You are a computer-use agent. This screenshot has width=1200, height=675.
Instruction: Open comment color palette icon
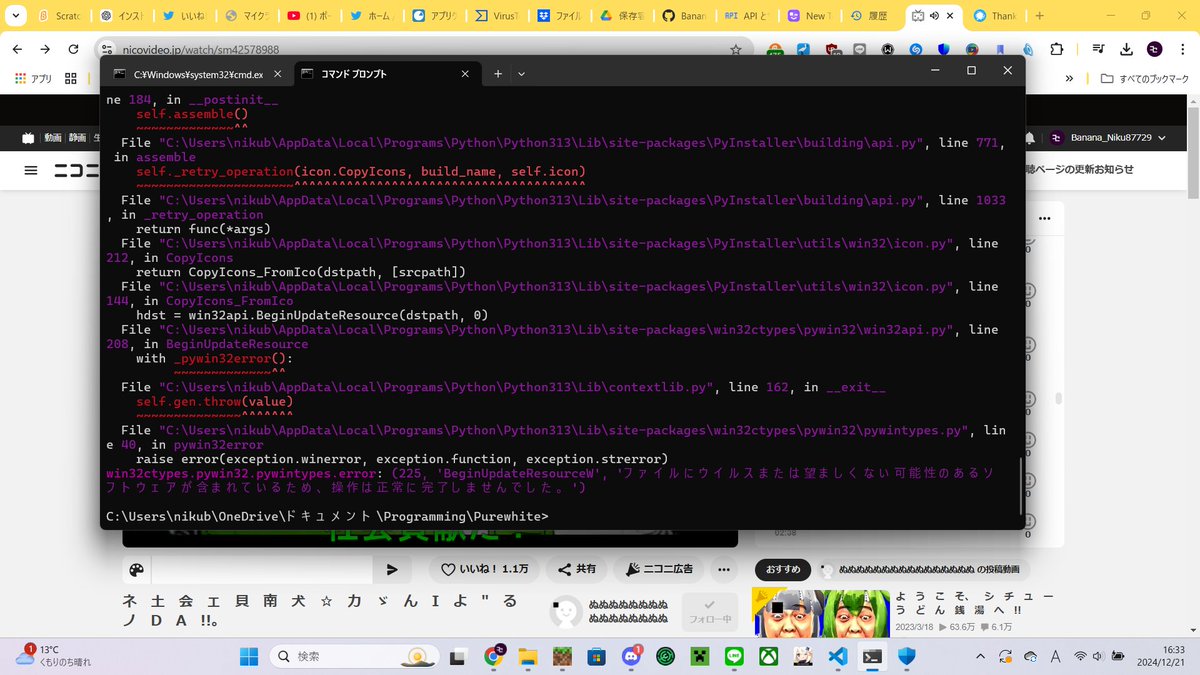point(137,569)
